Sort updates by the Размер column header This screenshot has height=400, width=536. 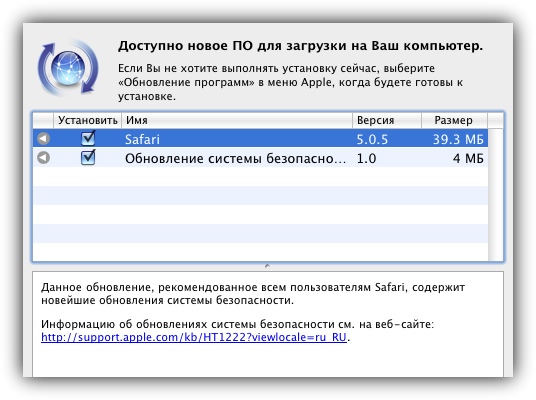tap(454, 120)
